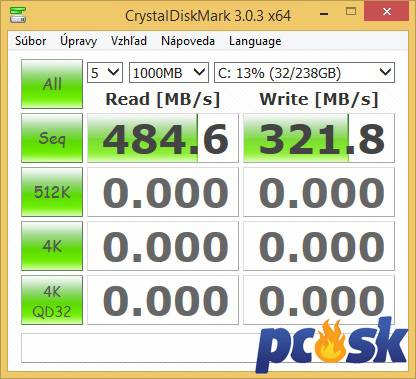This screenshot has height=379, width=416.
Task: Minimize the CrystalDiskMark window
Action: [x=324, y=13]
